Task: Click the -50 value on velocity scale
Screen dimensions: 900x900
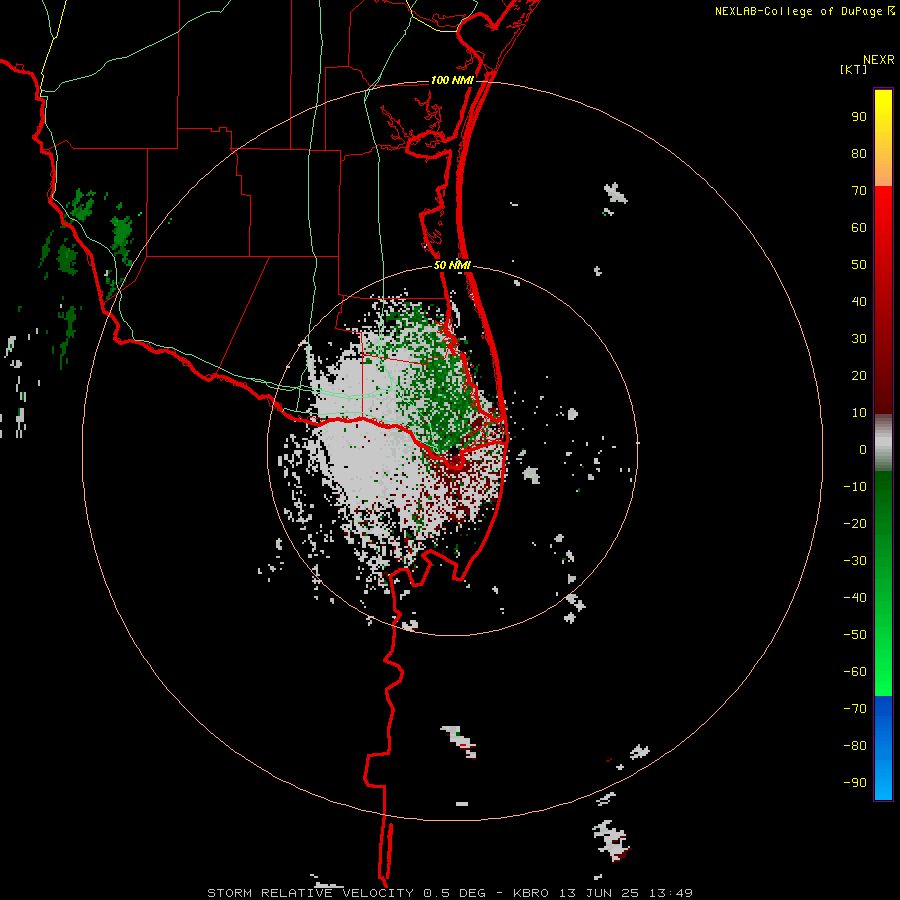Action: 855,634
